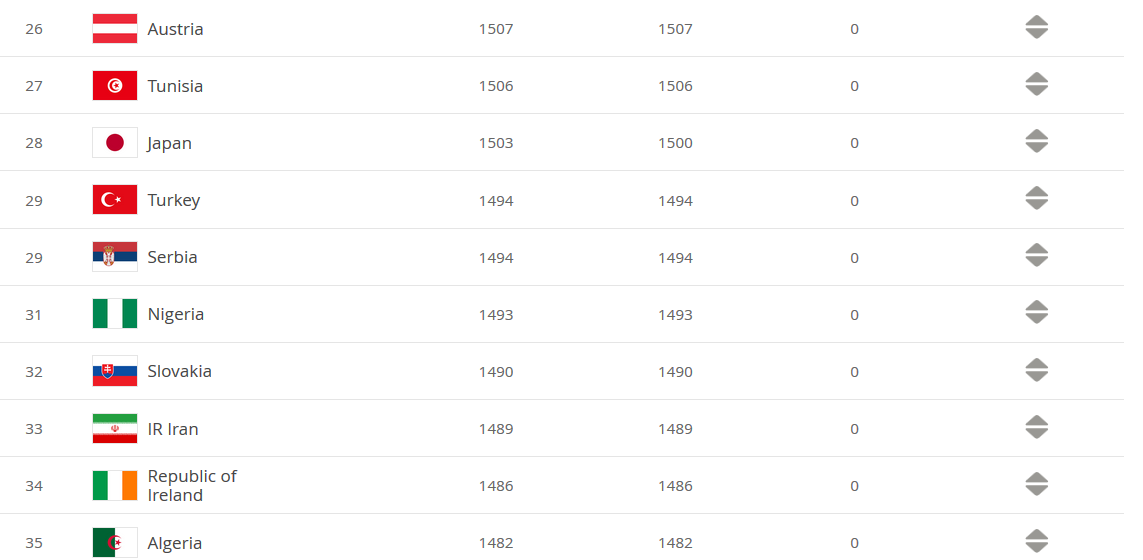The width and height of the screenshot is (1143, 560).
Task: Expand the Nigeria row details arrow
Action: coord(1036,313)
